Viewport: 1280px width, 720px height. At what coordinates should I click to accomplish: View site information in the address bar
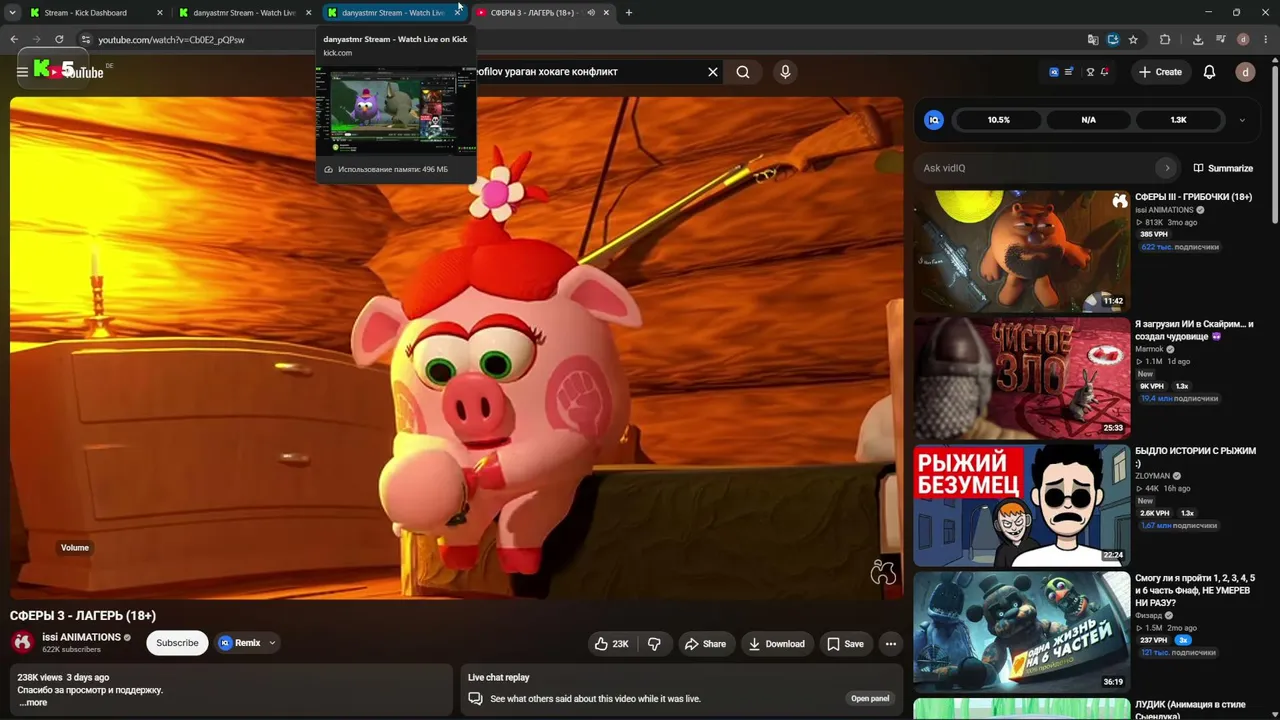click(85, 40)
